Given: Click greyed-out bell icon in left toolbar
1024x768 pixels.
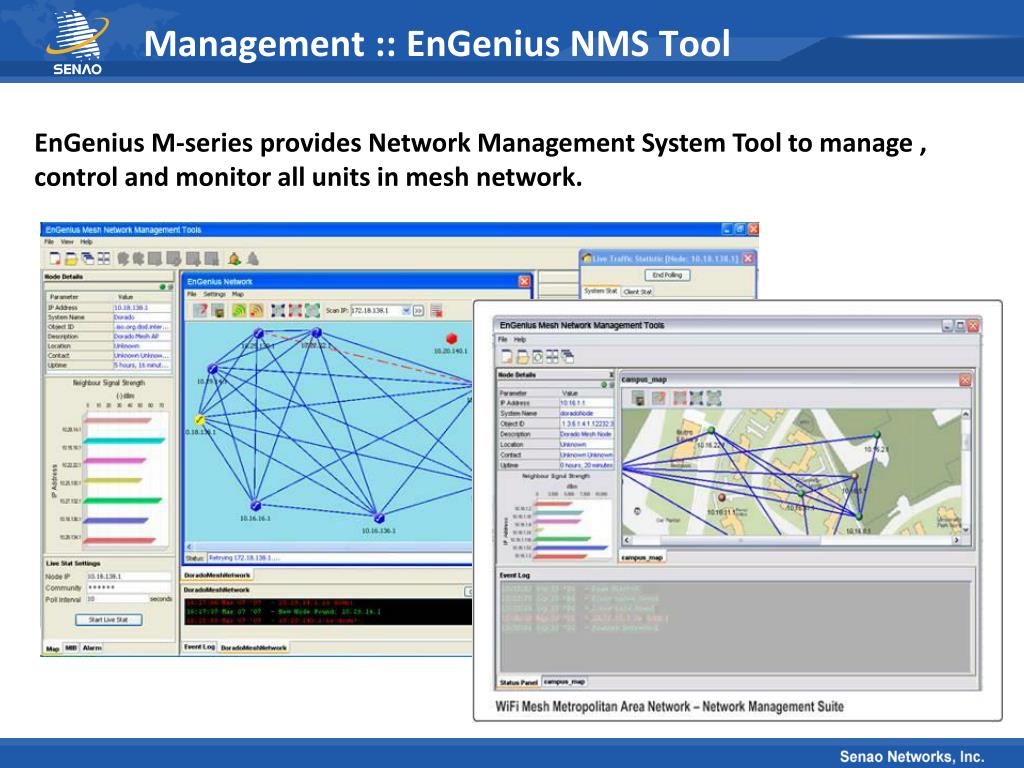Looking at the screenshot, I should [253, 259].
